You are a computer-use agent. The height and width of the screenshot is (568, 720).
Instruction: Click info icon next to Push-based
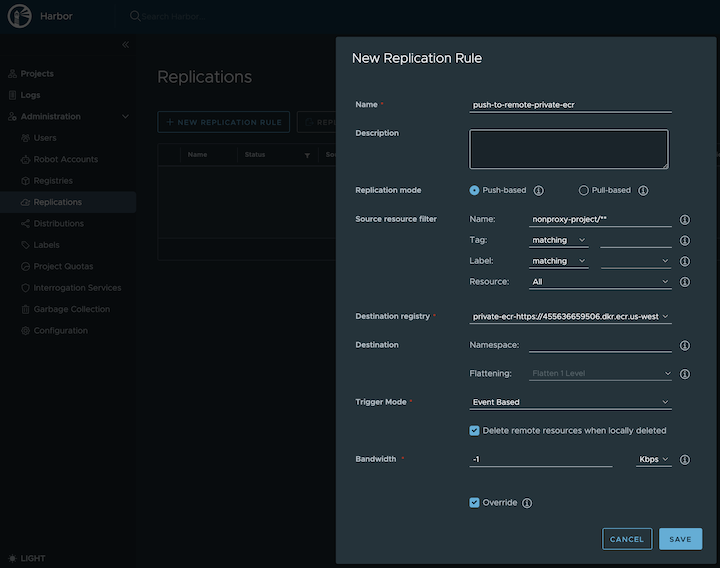tap(538, 190)
